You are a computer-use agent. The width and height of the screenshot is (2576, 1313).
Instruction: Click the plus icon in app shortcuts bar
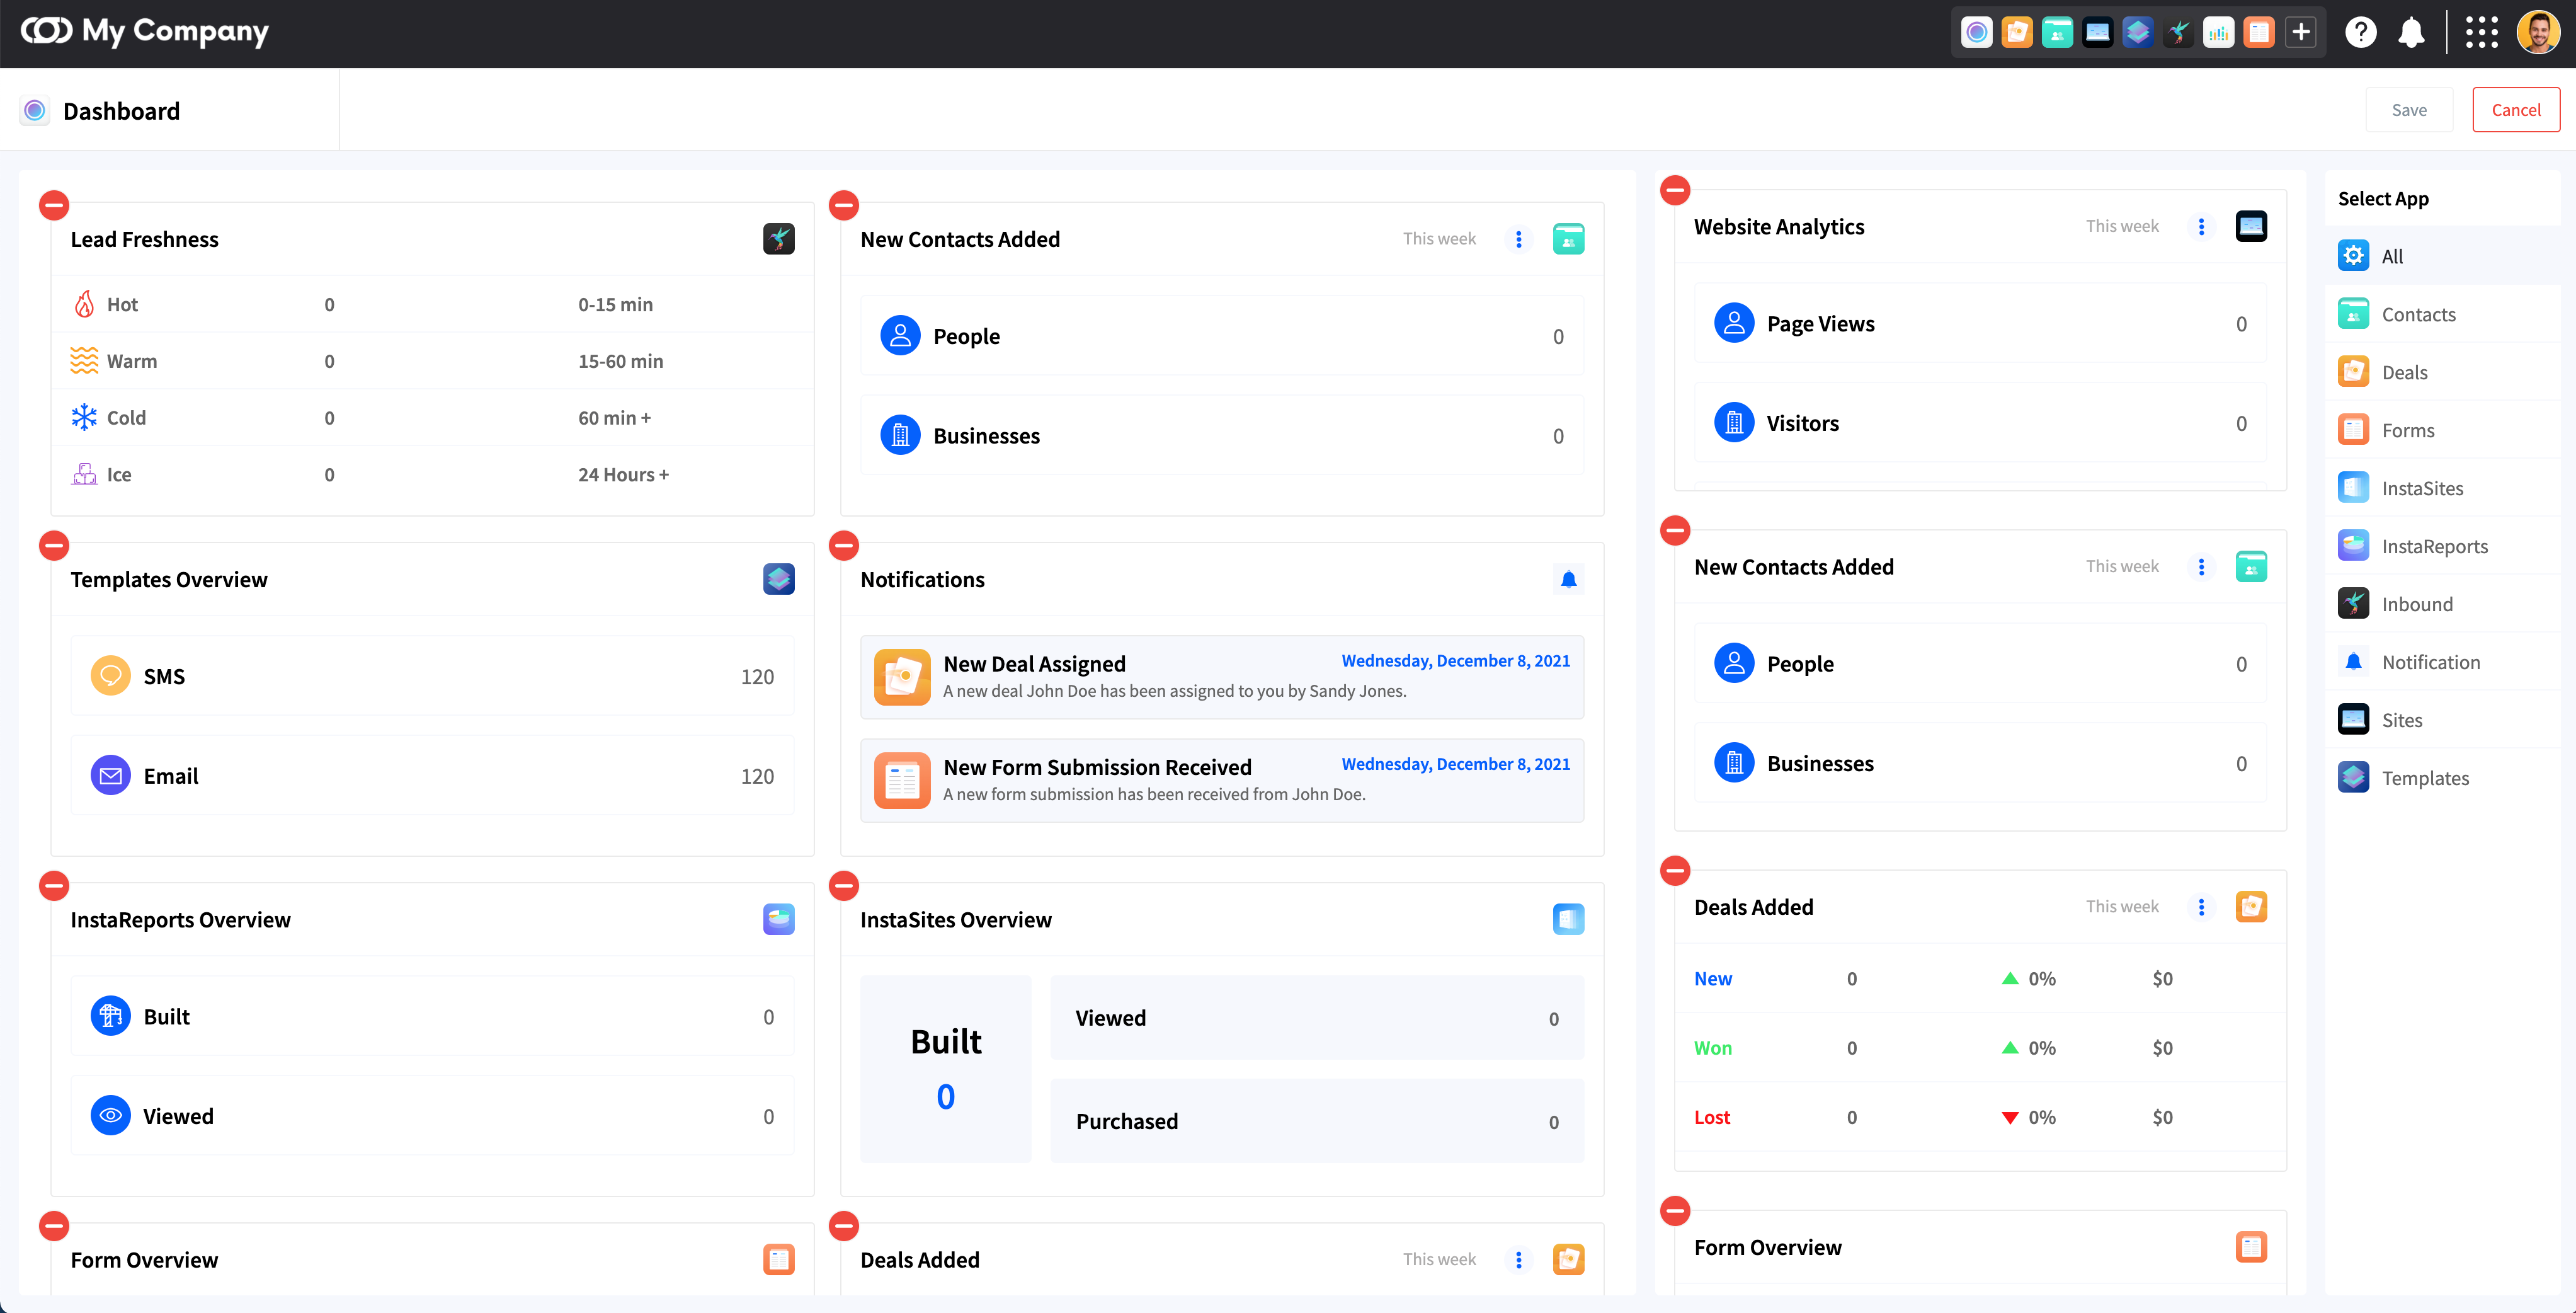click(x=2300, y=33)
